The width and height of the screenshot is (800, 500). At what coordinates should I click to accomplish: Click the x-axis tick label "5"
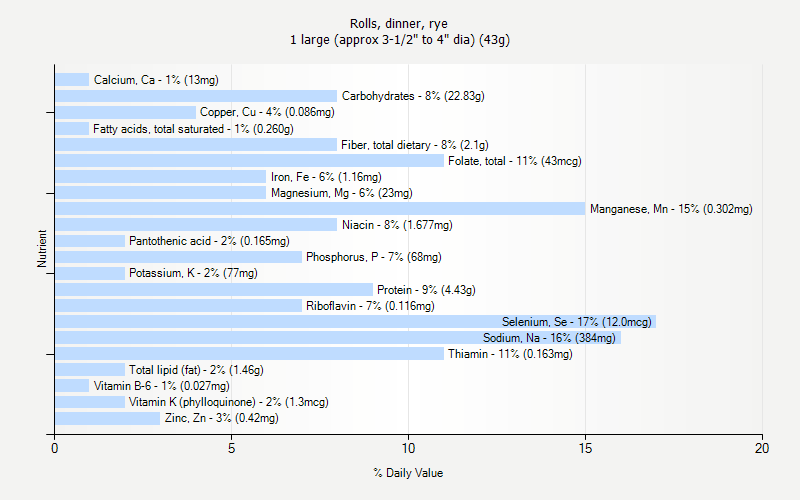tap(231, 448)
